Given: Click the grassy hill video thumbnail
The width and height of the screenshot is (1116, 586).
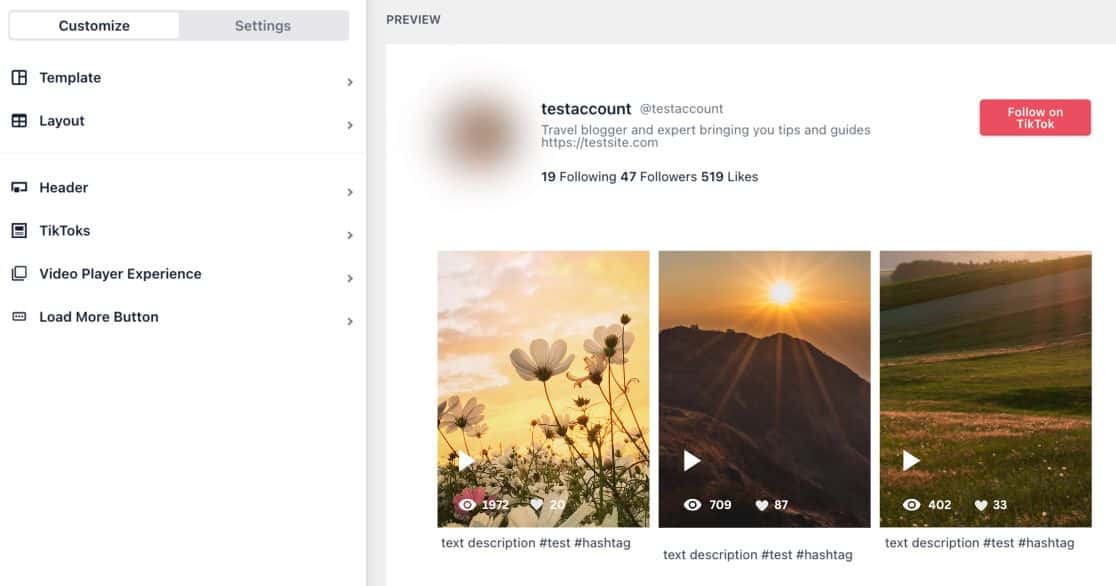Looking at the screenshot, I should click(x=985, y=388).
